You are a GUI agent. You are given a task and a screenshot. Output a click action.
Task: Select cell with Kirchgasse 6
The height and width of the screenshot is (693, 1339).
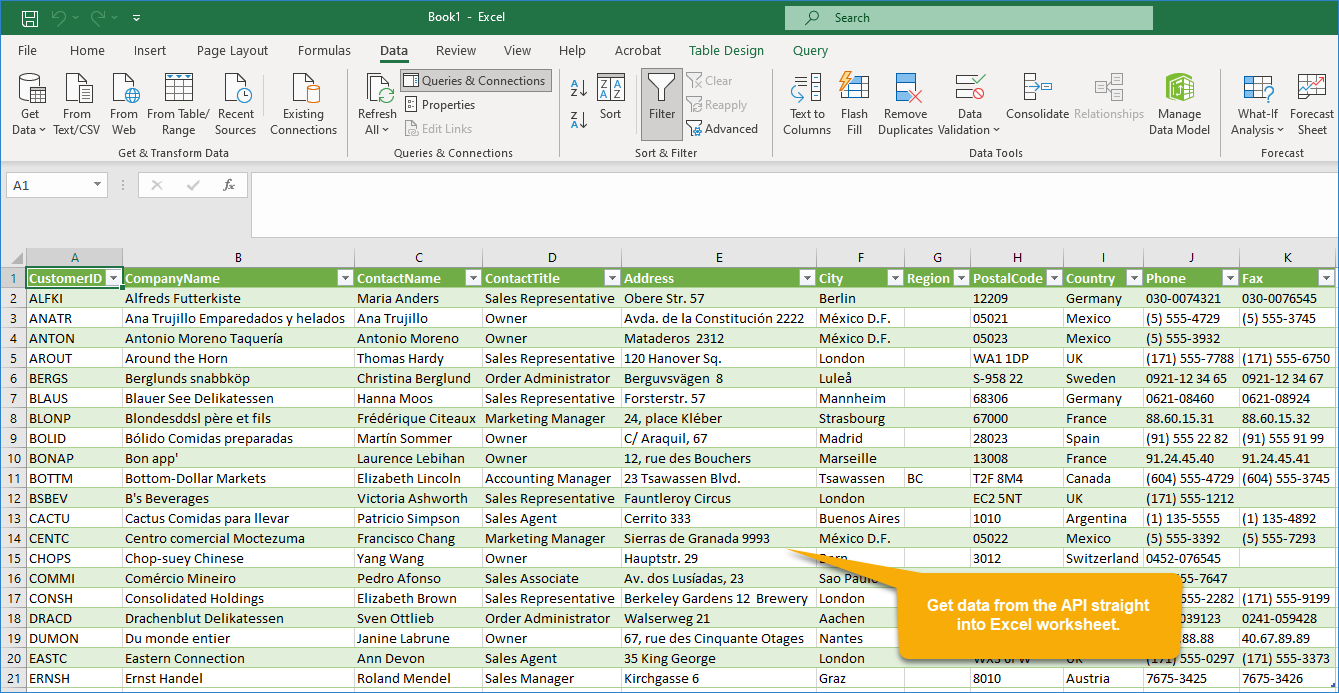719,678
